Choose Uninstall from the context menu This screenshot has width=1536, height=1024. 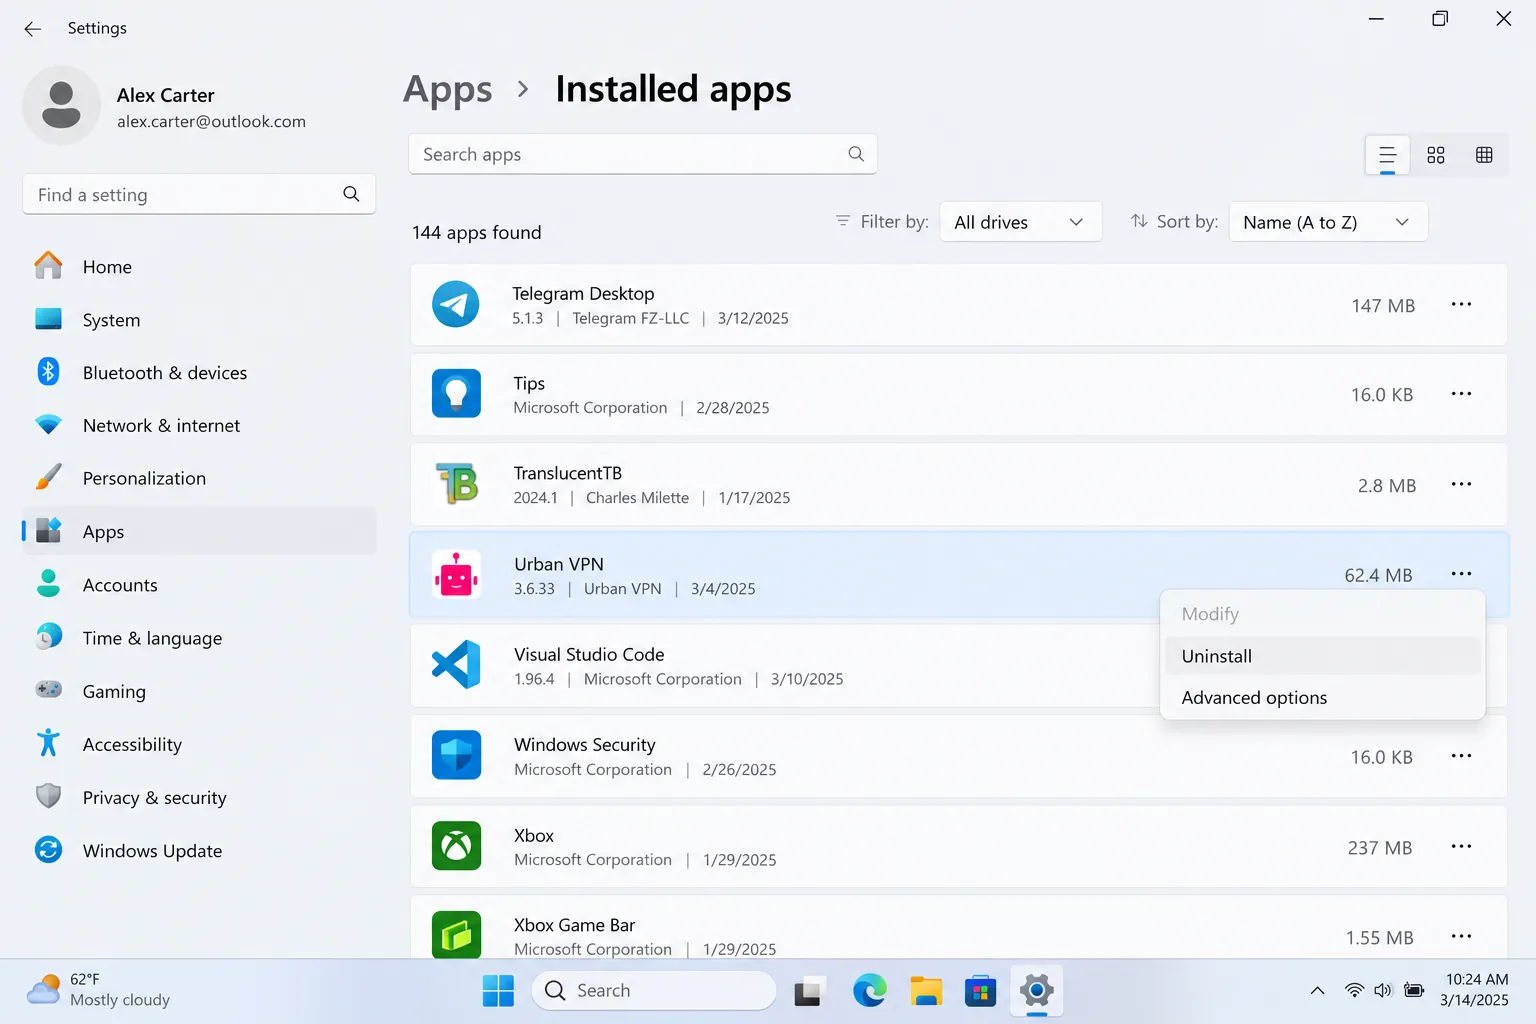click(1322, 656)
